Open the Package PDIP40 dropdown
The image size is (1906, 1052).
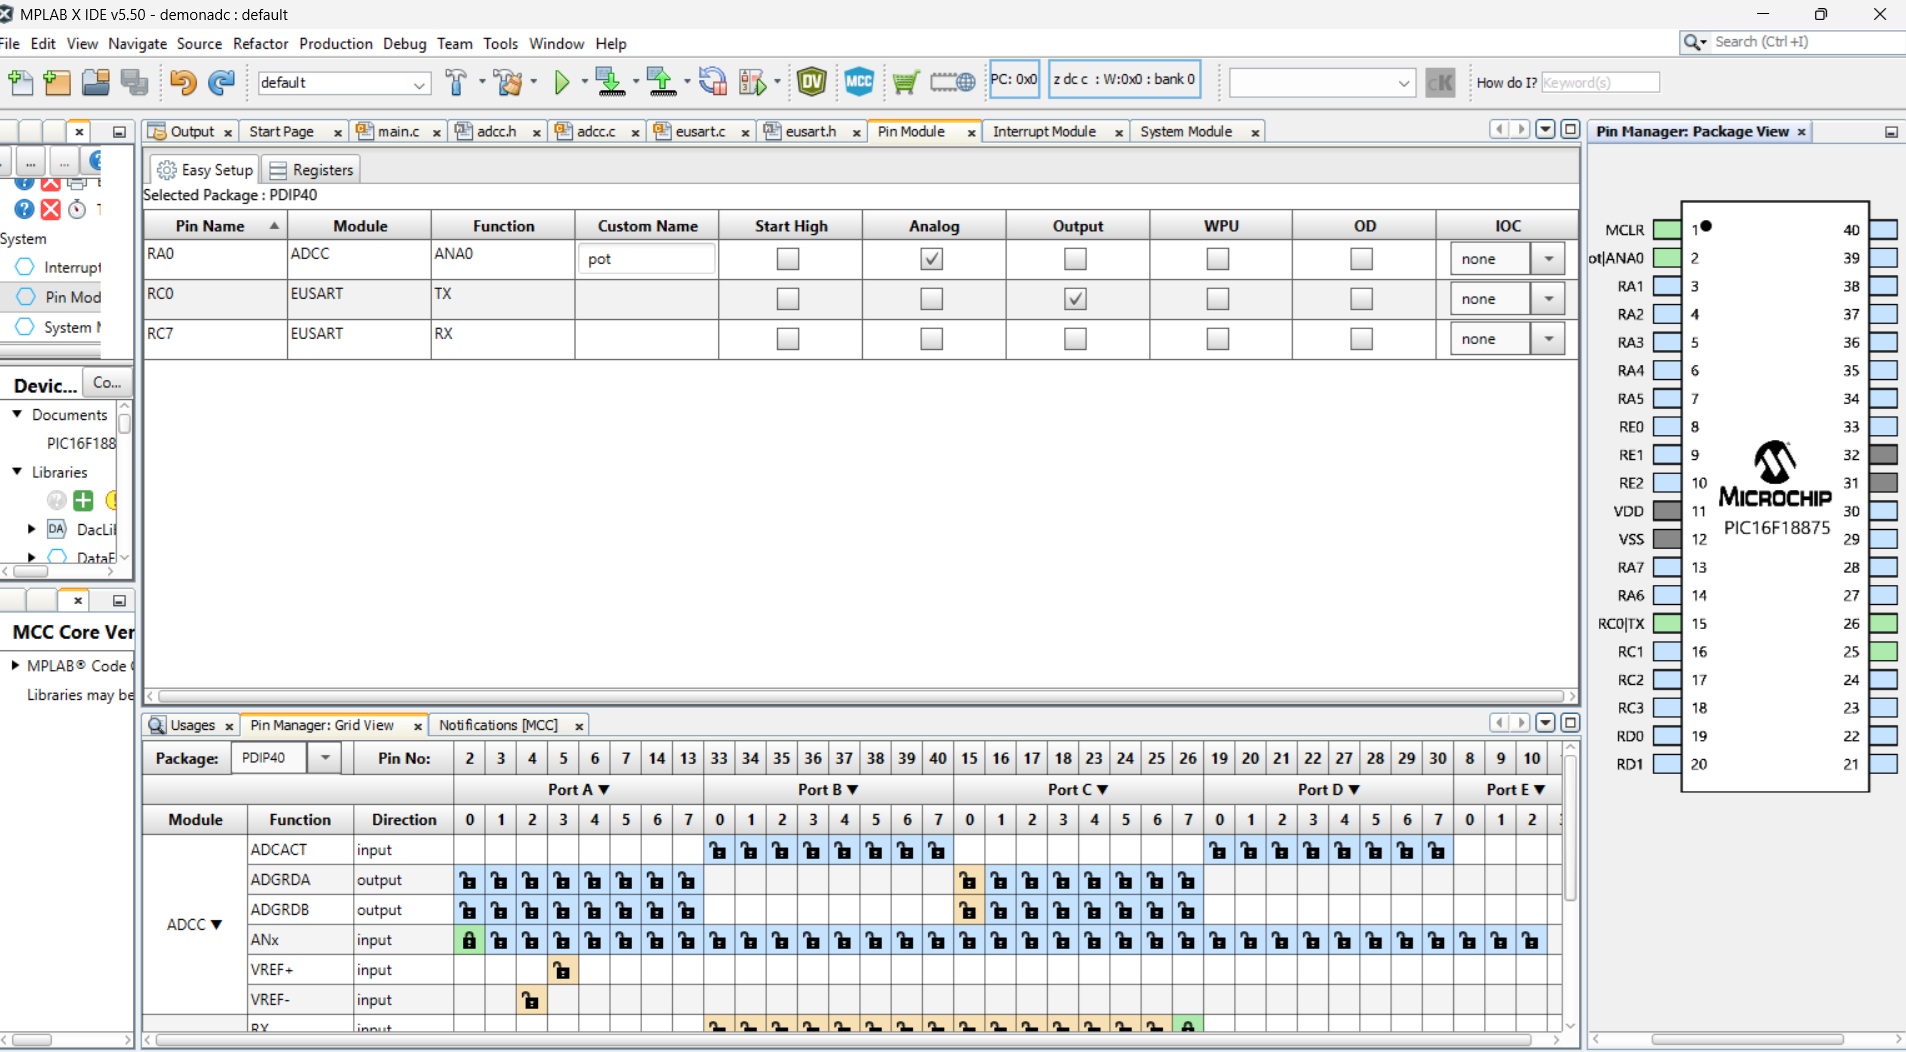point(325,758)
